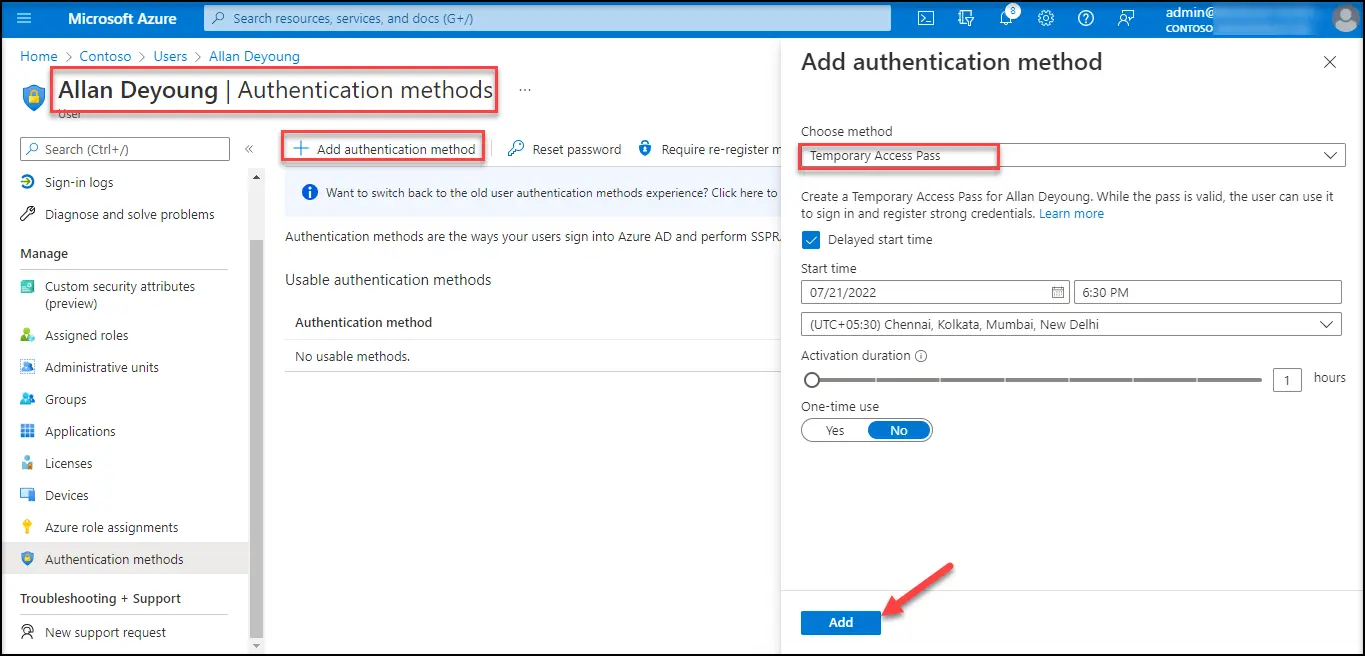Click the Help question mark icon
This screenshot has height=656, width=1365.
tap(1086, 19)
